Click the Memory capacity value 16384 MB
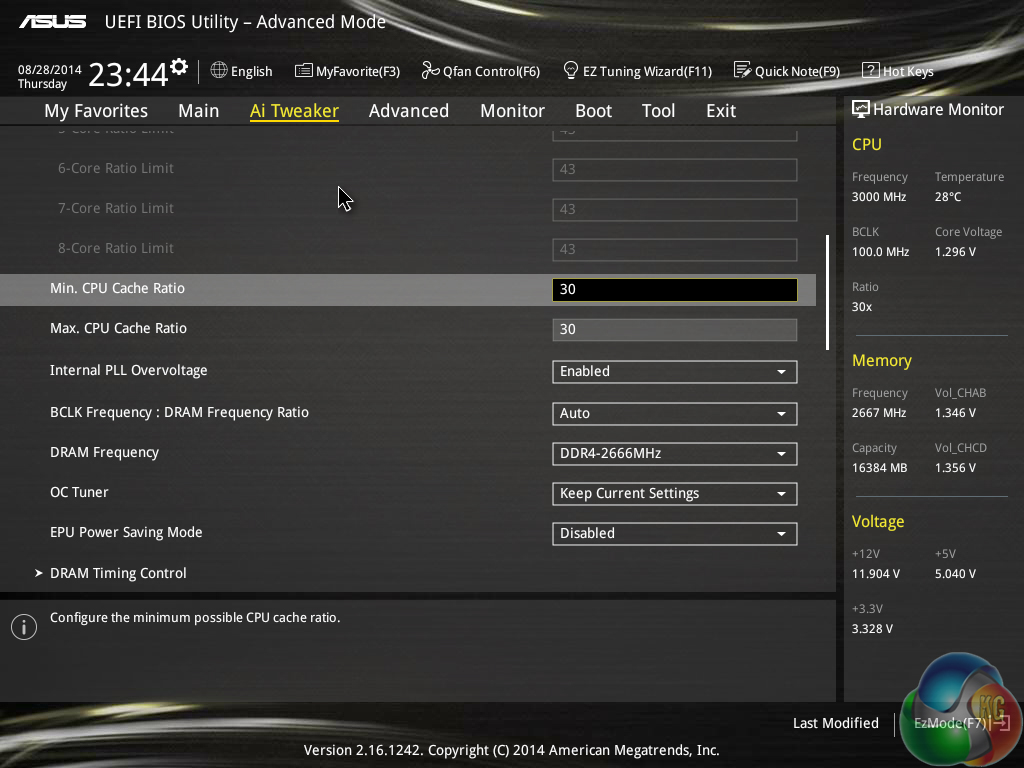The image size is (1024, 768). coord(880,468)
